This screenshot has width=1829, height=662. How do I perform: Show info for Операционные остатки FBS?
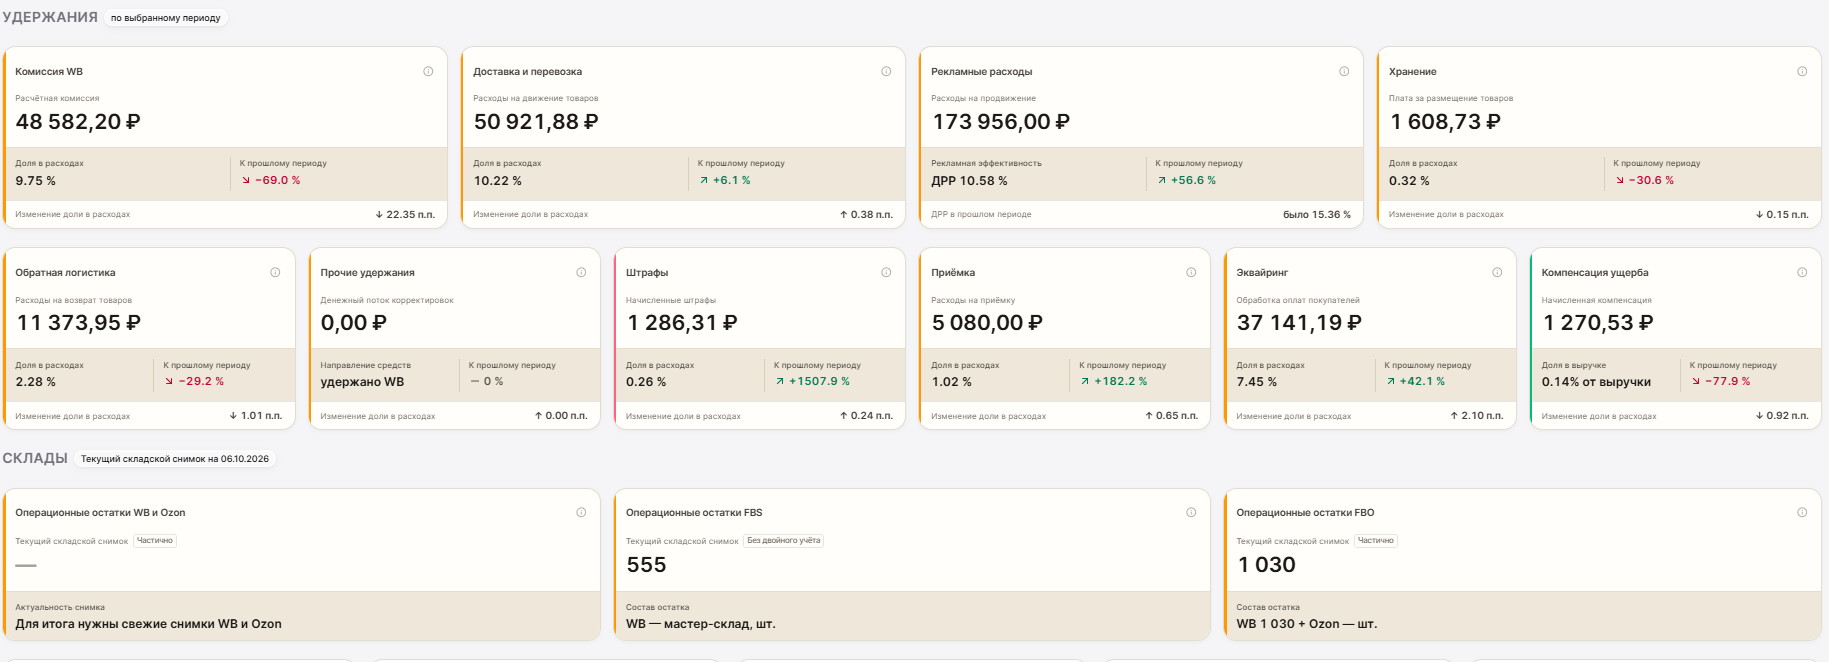click(x=1191, y=512)
